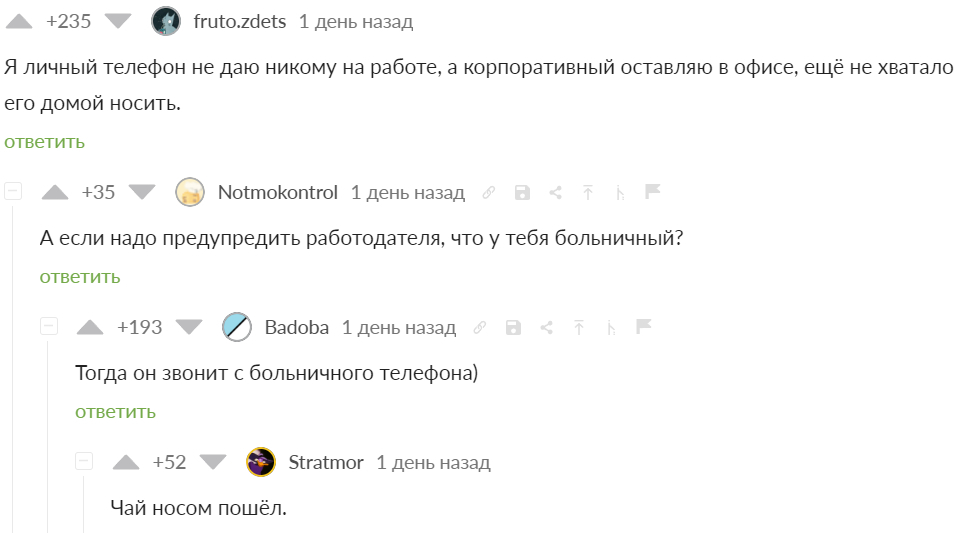Image resolution: width=970 pixels, height=533 pixels.
Task: Open Stratmor's avatar thumbnail
Action: tap(260, 462)
